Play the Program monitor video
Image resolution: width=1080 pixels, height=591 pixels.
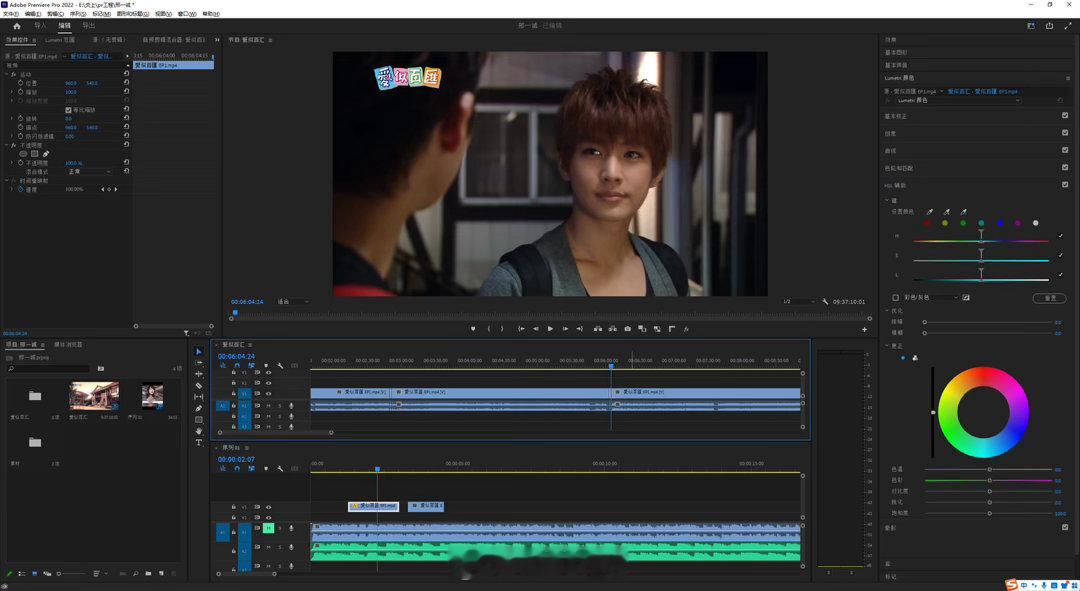[x=550, y=329]
